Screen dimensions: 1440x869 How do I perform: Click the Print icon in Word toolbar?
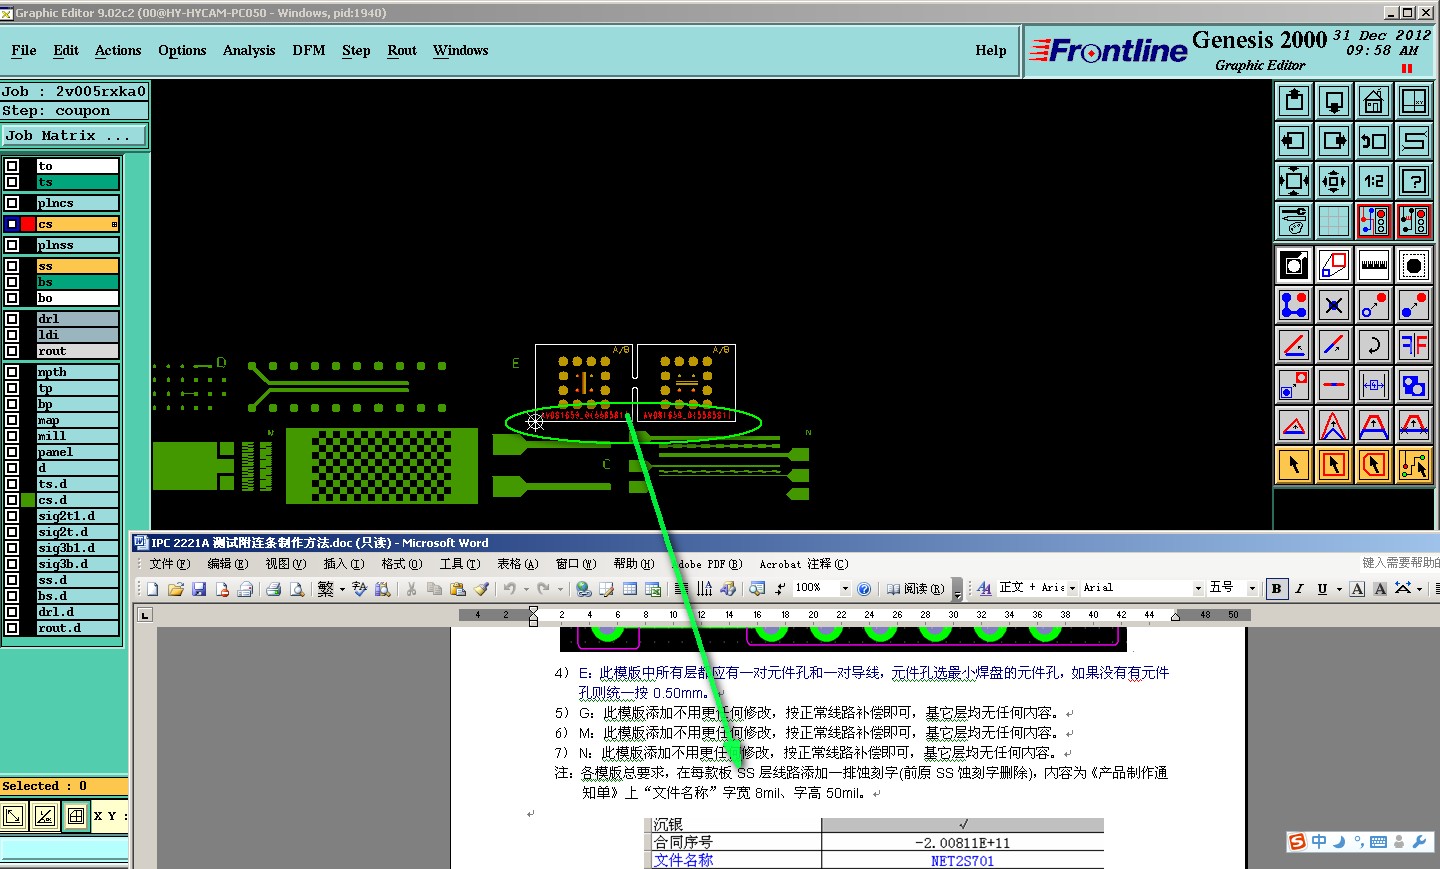pyautogui.click(x=273, y=589)
